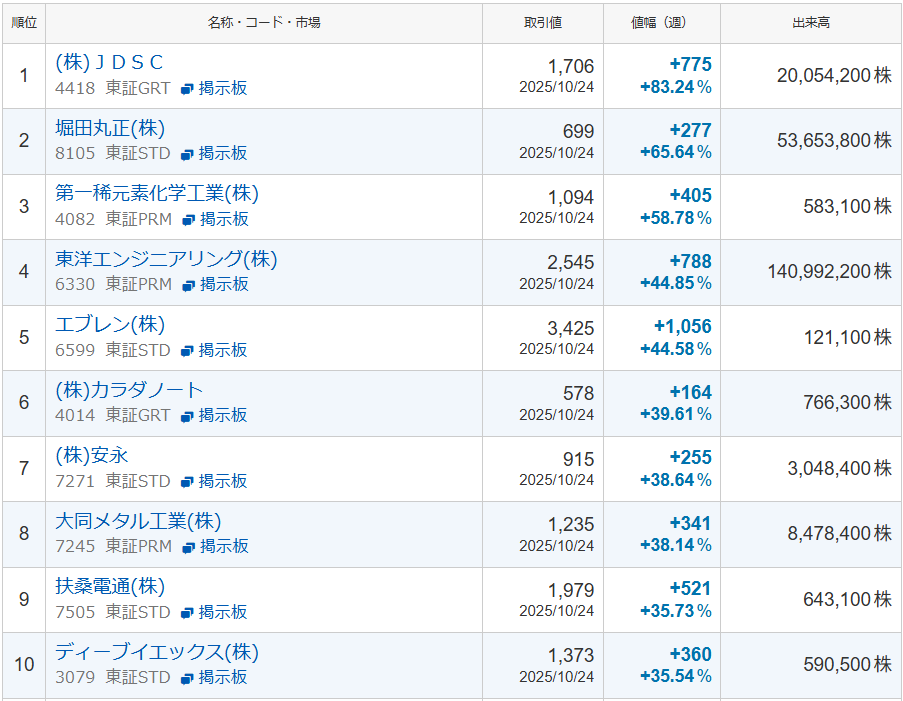This screenshot has height=701, width=903.
Task: Click the 掲示板 icon for 安永
Action: coord(187,482)
